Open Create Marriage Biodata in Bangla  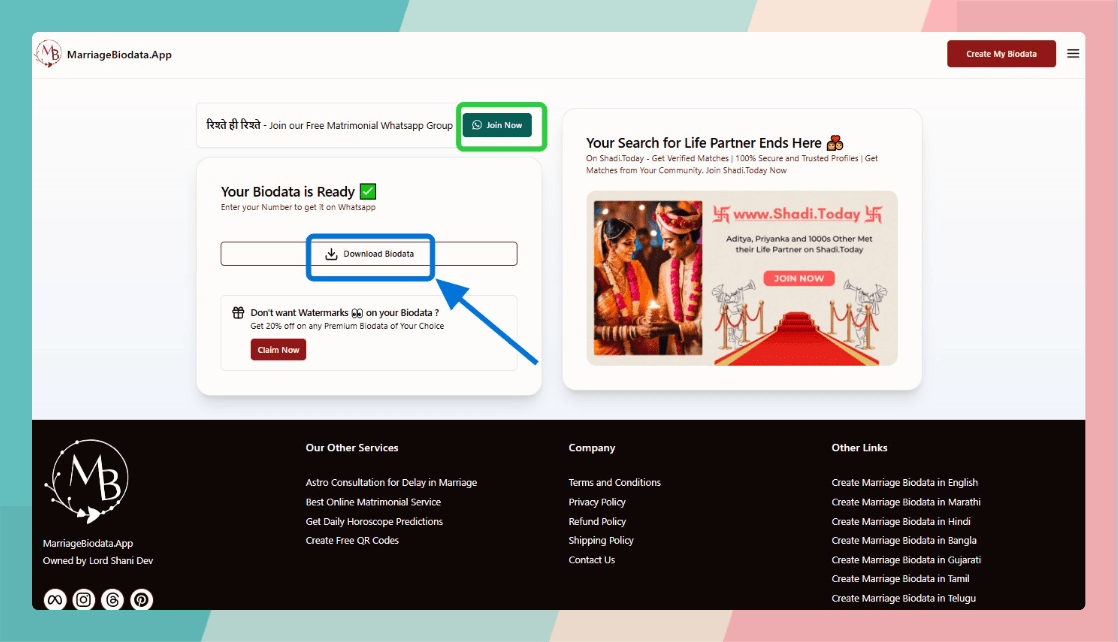tap(904, 540)
